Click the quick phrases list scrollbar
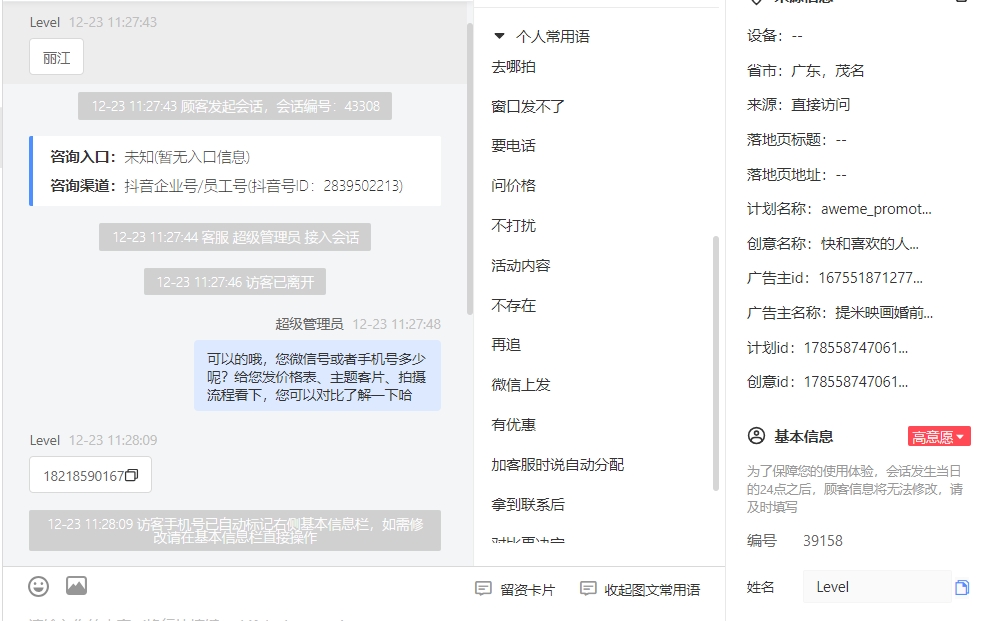The image size is (989, 621). [x=715, y=363]
